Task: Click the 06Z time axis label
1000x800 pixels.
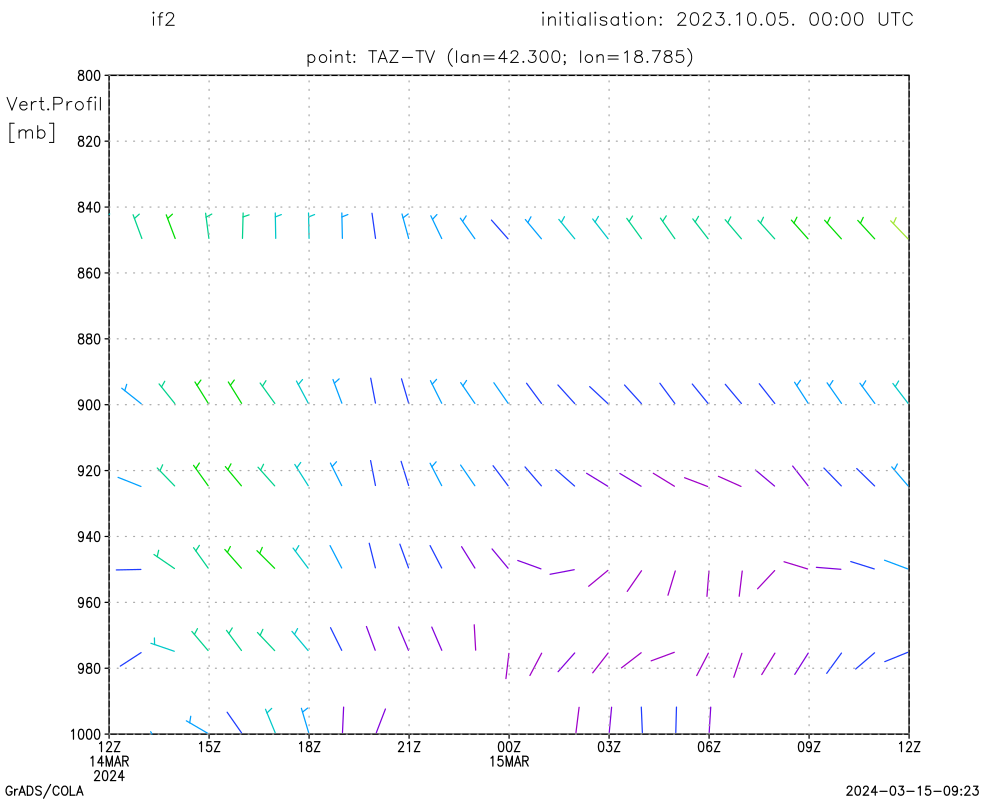Action: tap(709, 746)
